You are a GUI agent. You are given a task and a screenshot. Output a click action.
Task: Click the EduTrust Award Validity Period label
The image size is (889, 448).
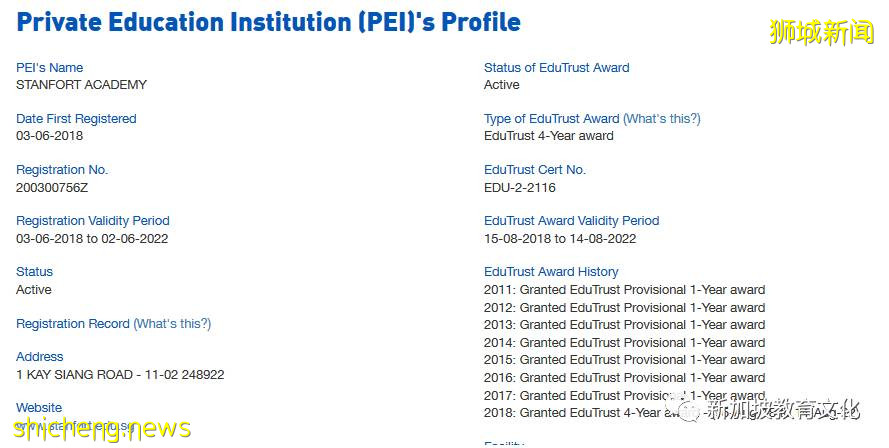tap(572, 221)
